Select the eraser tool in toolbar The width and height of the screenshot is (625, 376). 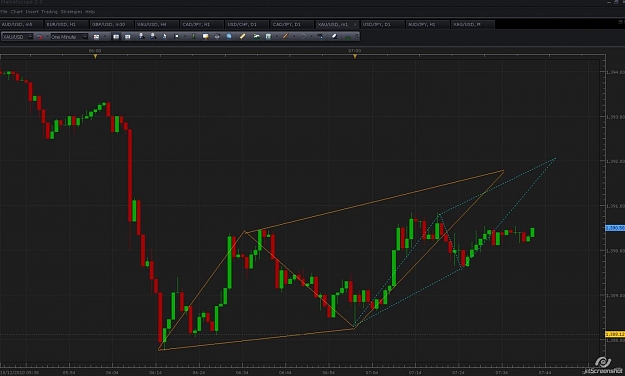[334, 36]
